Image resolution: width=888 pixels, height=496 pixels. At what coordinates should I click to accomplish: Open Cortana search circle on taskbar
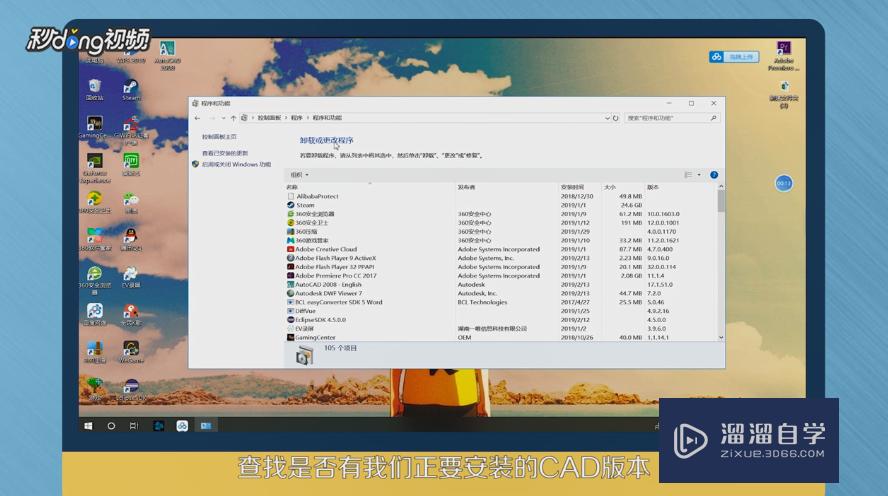click(111, 425)
